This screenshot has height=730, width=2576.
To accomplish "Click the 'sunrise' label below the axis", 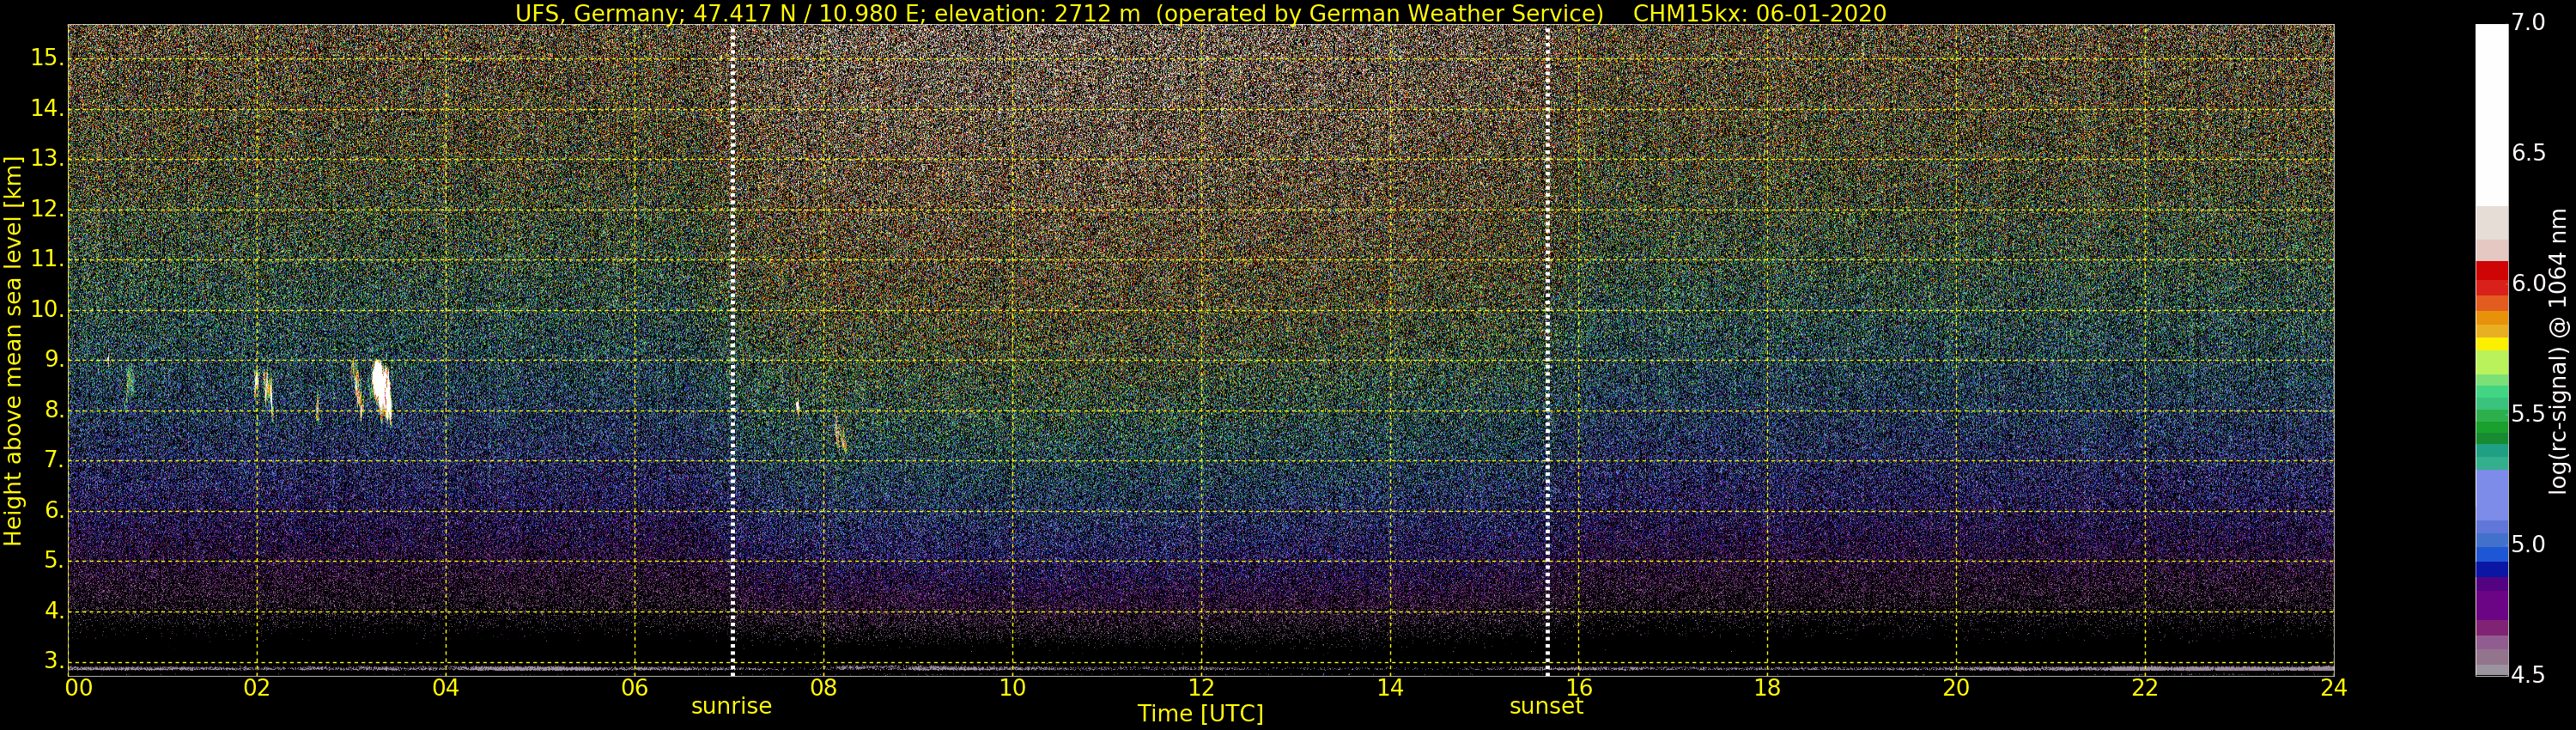I will (731, 706).
